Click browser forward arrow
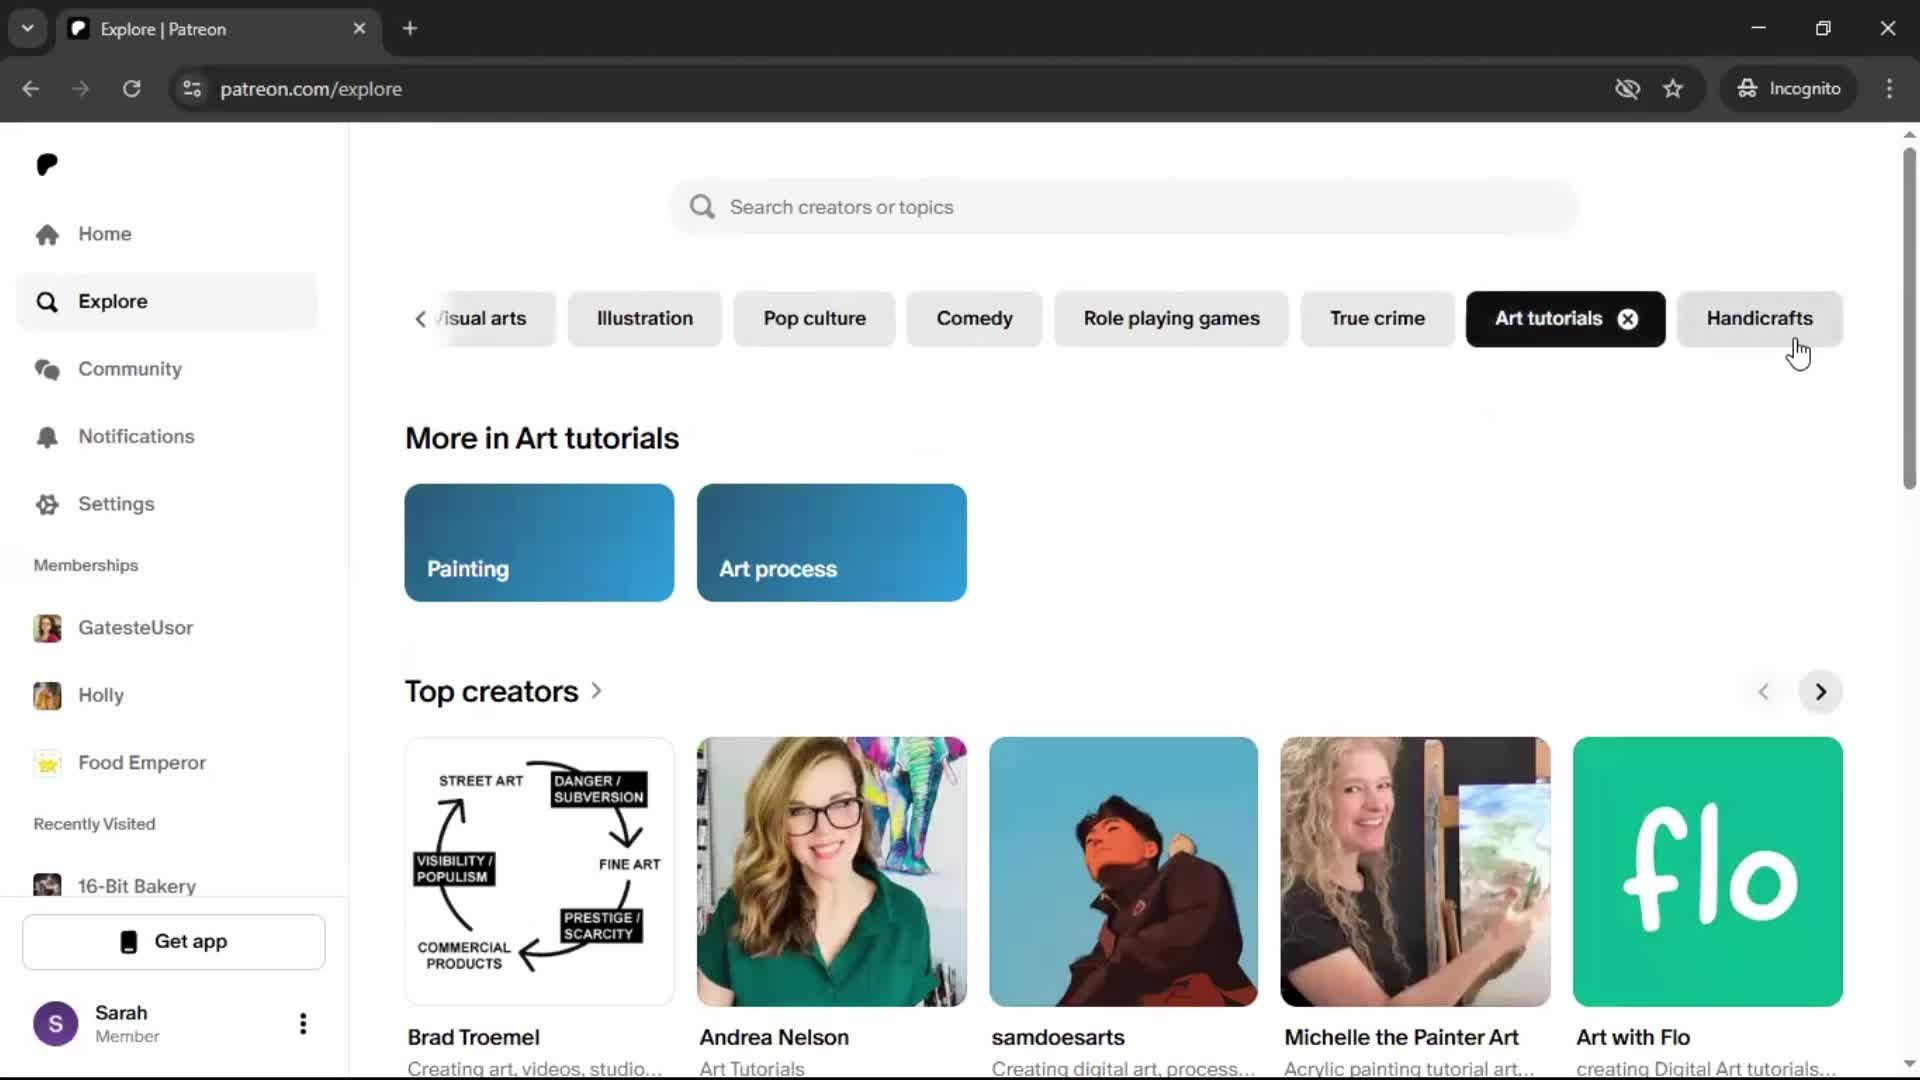This screenshot has height=1080, width=1920. [81, 89]
